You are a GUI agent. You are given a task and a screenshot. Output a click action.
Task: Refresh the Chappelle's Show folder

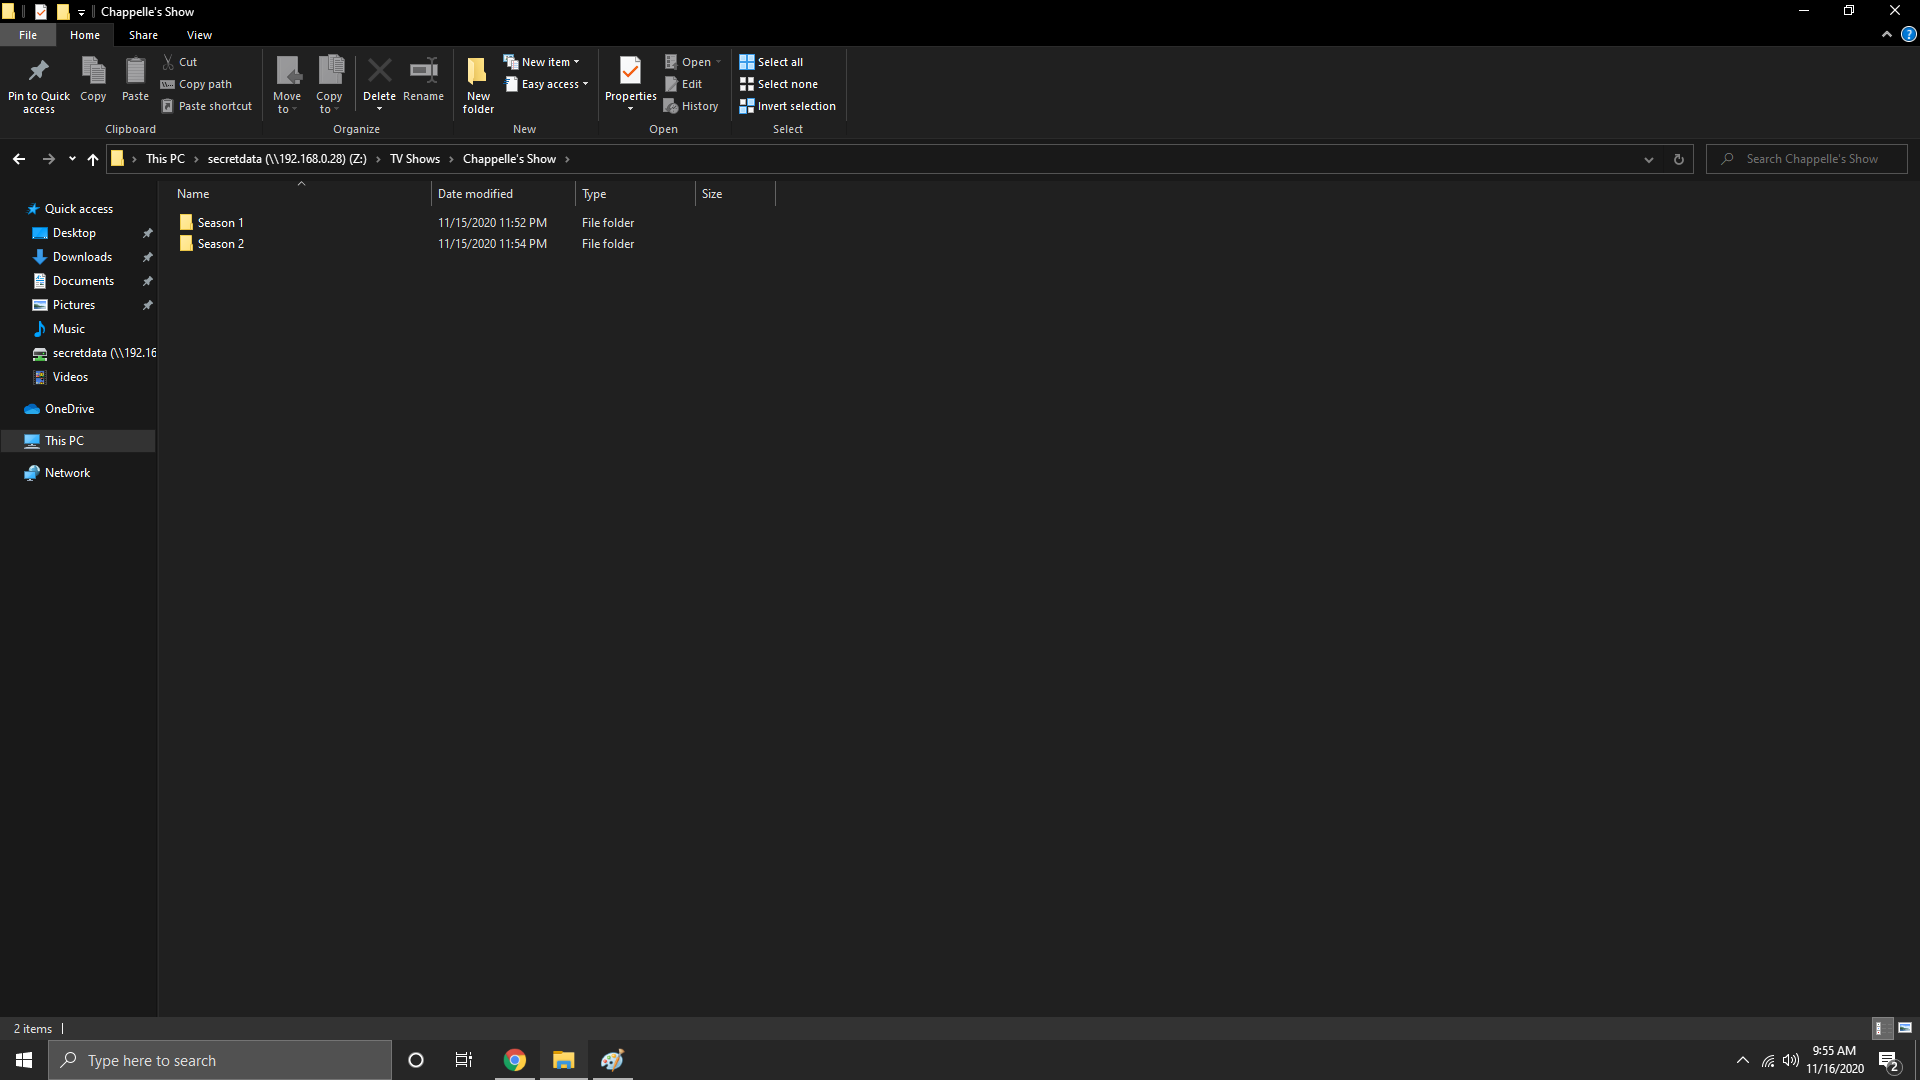pos(1678,159)
